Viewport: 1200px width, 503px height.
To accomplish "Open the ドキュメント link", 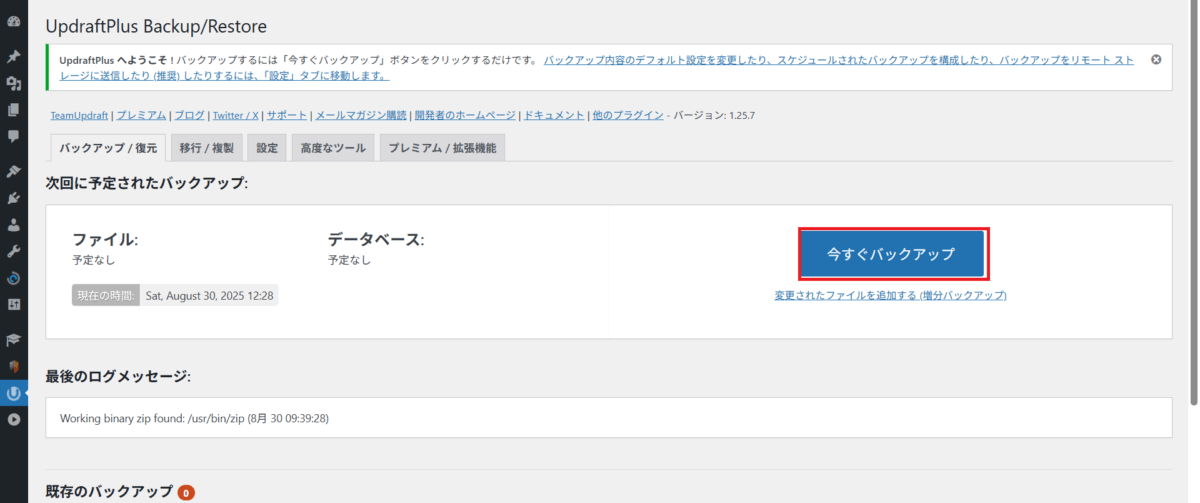I will (554, 115).
